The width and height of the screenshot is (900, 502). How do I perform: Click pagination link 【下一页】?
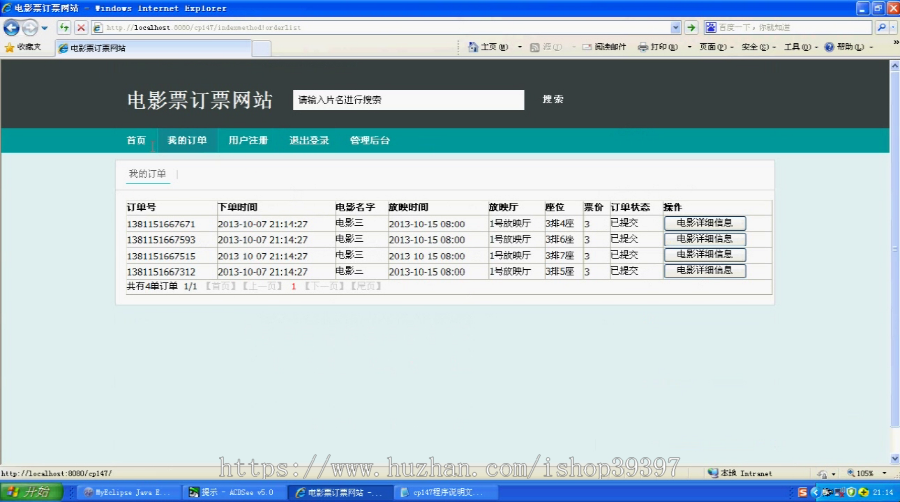coord(324,286)
